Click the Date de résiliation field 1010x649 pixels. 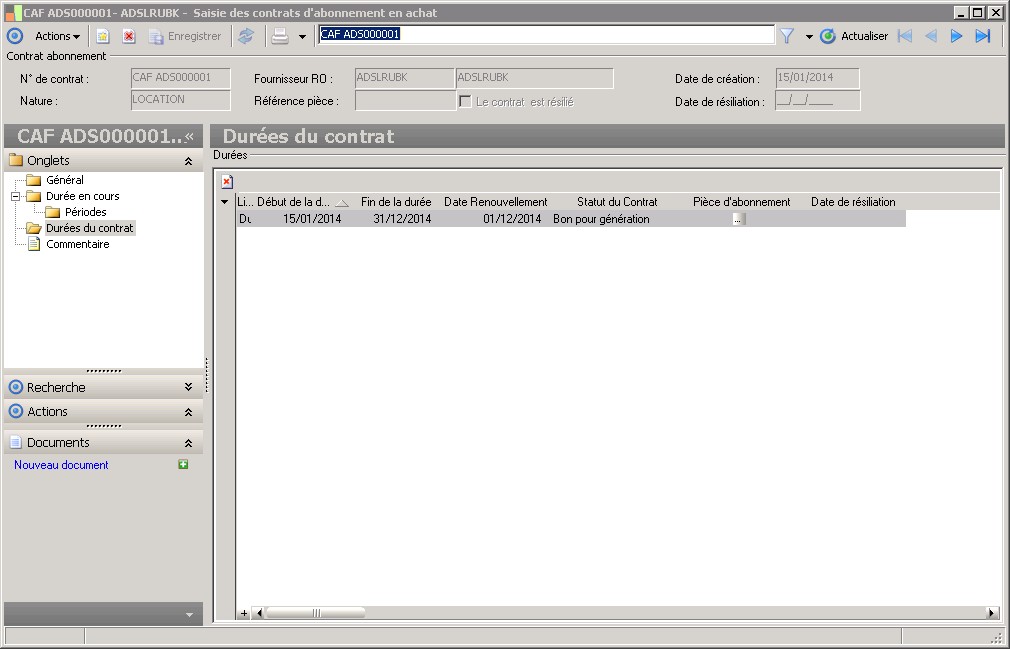point(817,100)
